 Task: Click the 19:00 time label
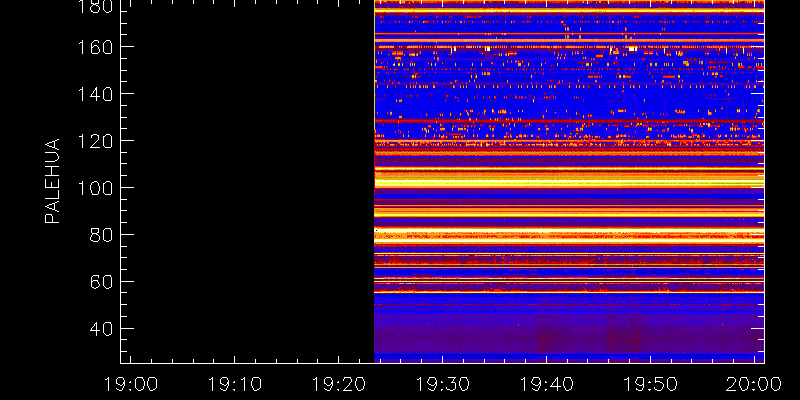click(131, 384)
